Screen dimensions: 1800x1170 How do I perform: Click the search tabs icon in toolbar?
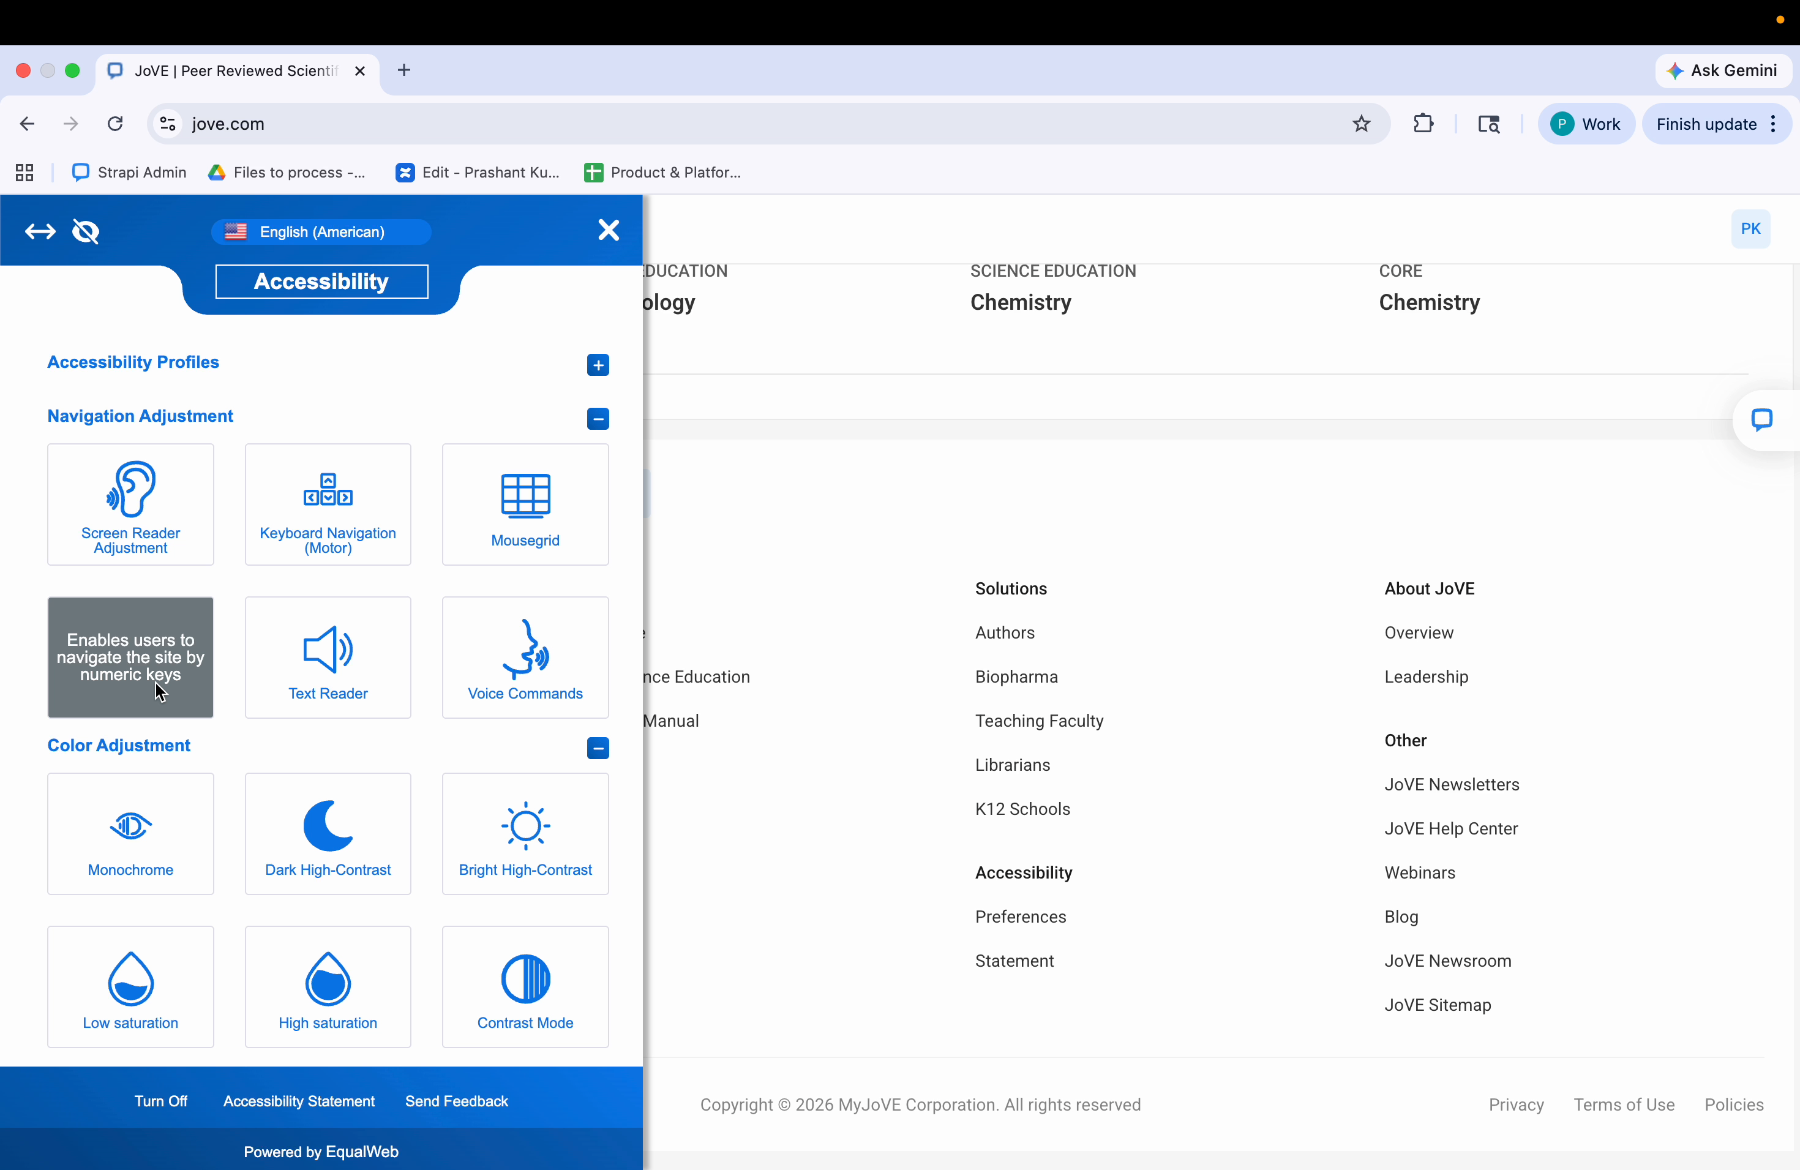point(1489,124)
